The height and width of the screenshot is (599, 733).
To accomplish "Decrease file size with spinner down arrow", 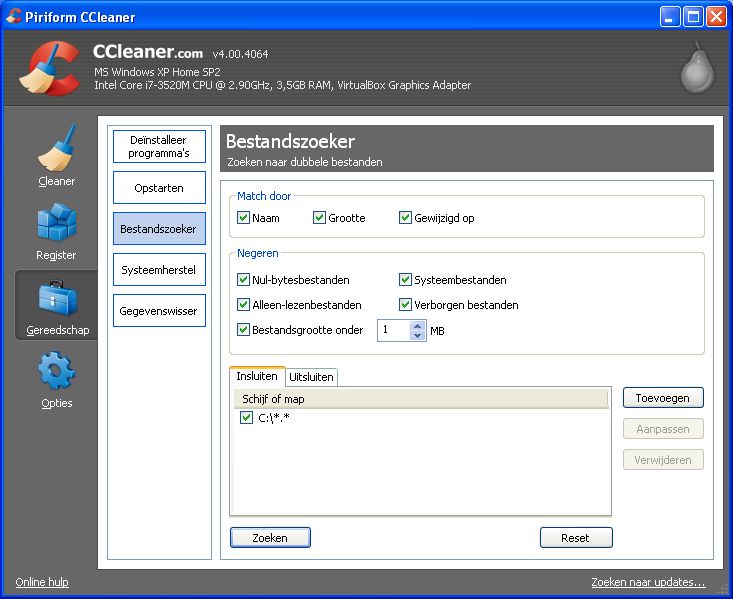I will click(x=417, y=336).
